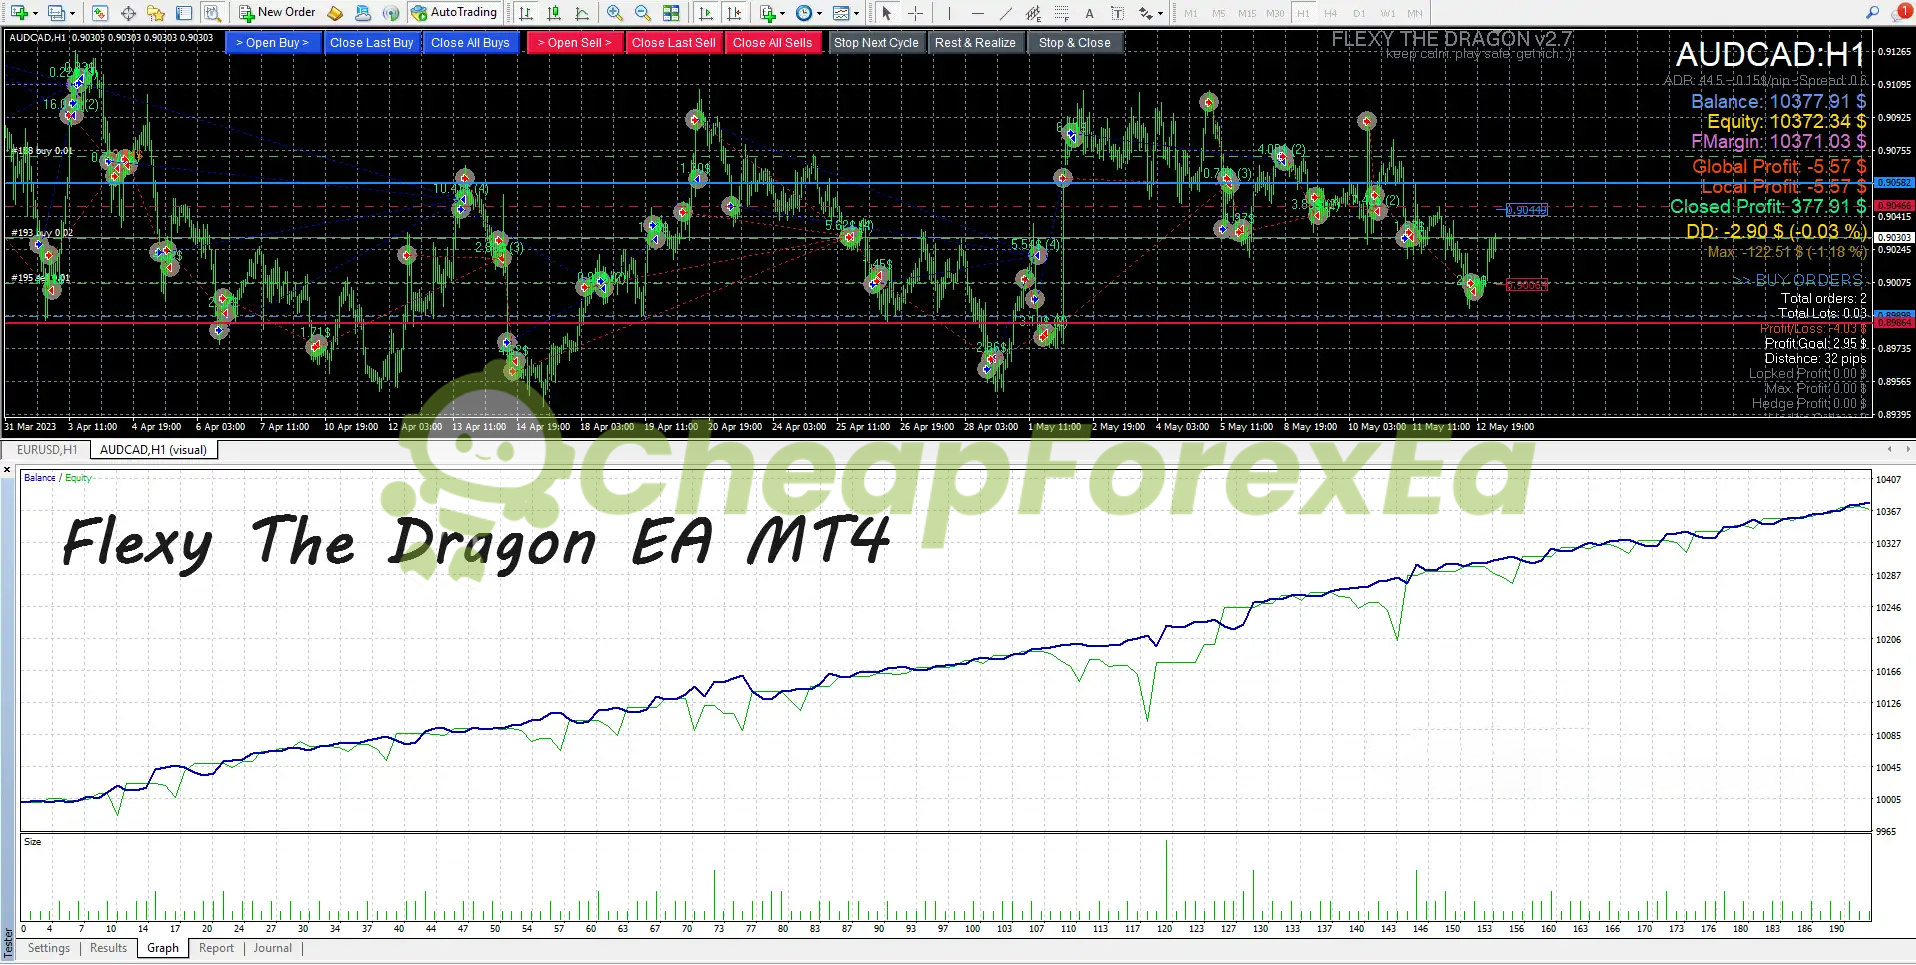Click Close Last Sell
This screenshot has height=965, width=1916.
tap(674, 43)
